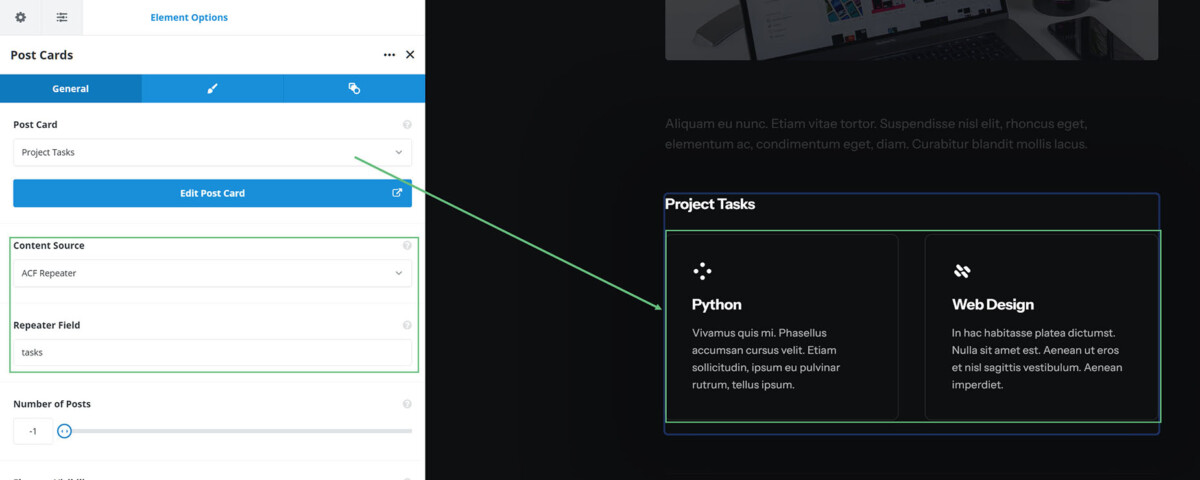Viewport: 1200px width, 480px height.
Task: Select the Web Design task card
Action: pyautogui.click(x=1042, y=327)
